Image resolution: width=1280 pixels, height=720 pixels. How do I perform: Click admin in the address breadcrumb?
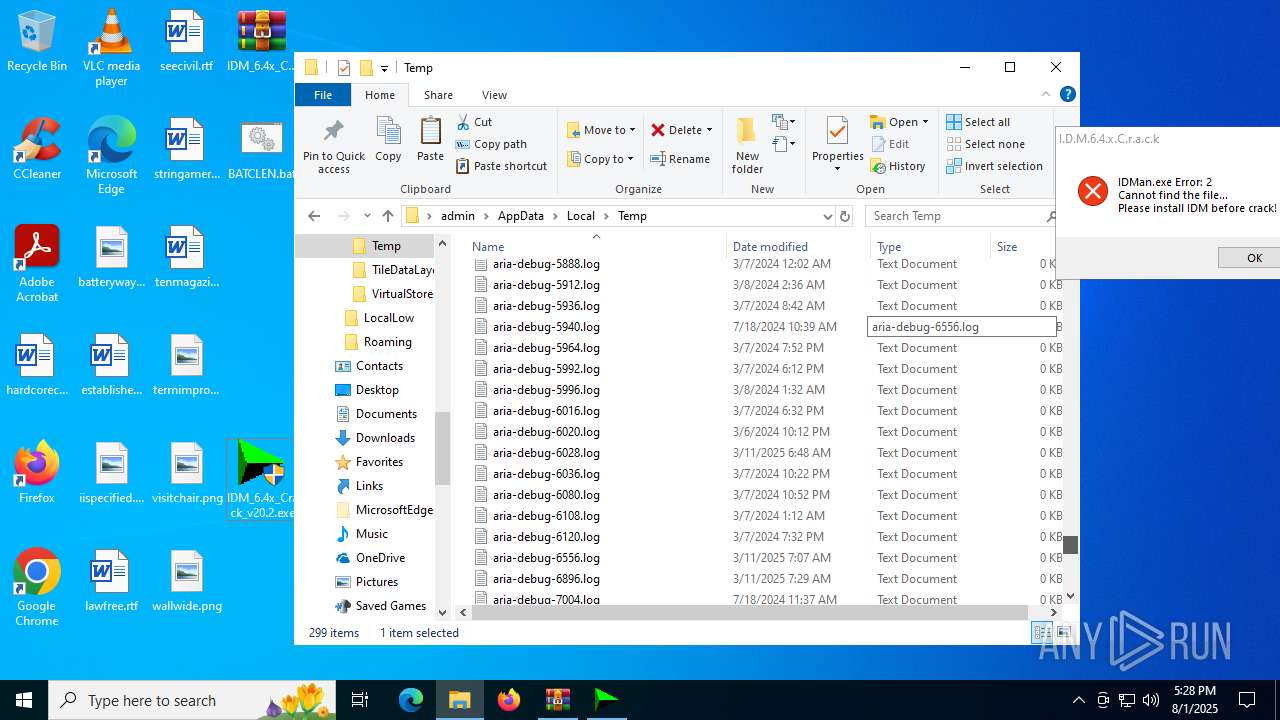point(458,216)
